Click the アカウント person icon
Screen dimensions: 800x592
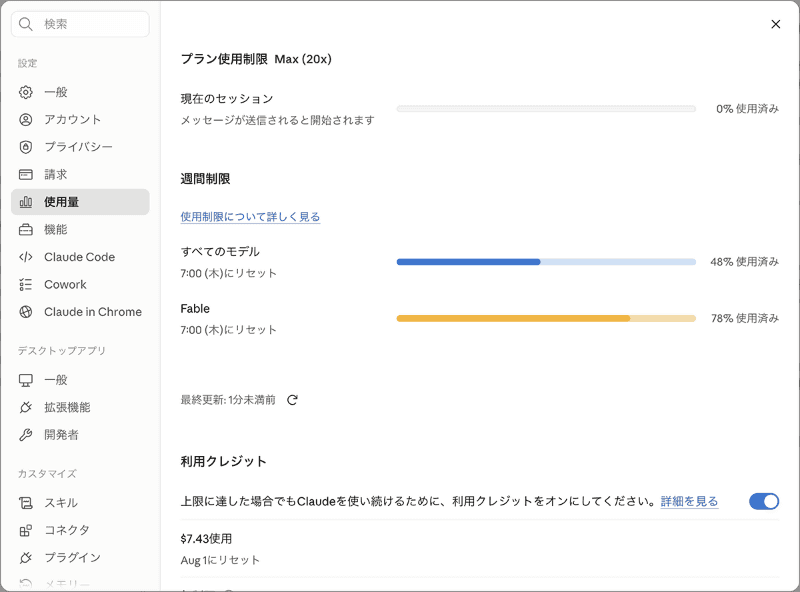pos(26,120)
